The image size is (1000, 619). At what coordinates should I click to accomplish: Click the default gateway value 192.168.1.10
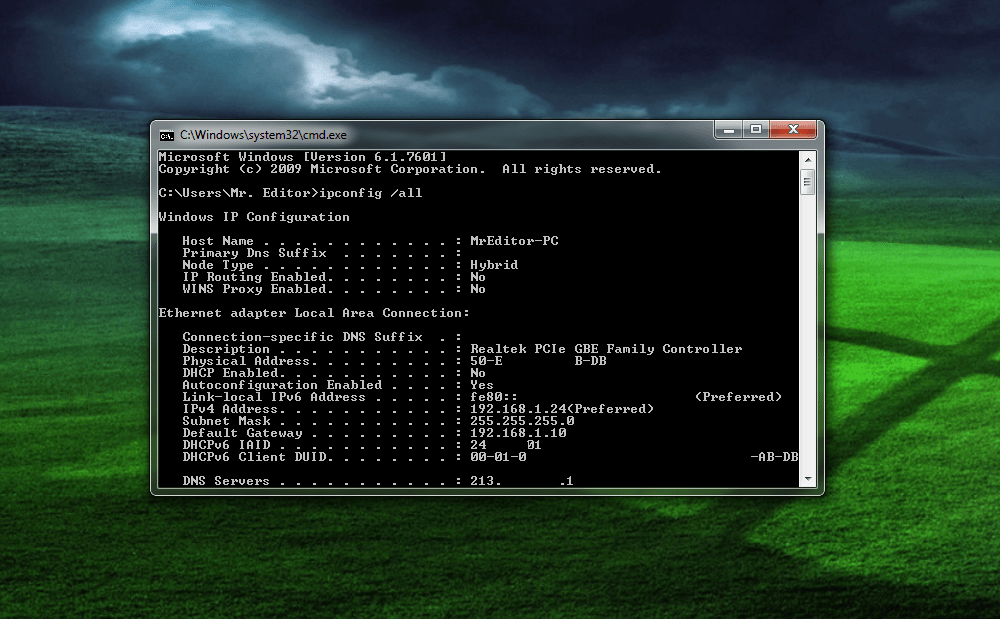tap(518, 433)
